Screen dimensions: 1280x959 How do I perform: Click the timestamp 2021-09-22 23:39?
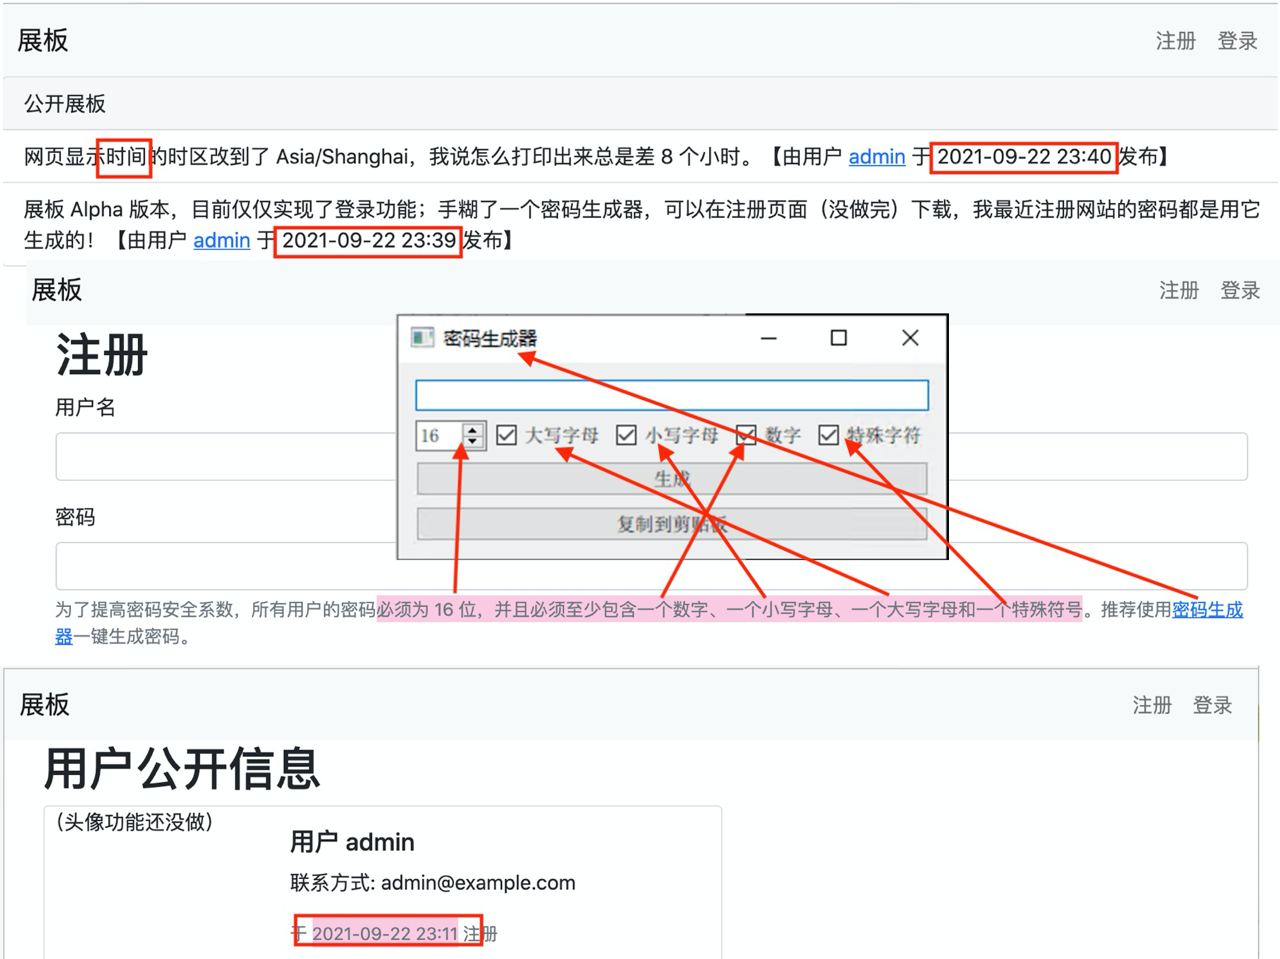pyautogui.click(x=369, y=240)
